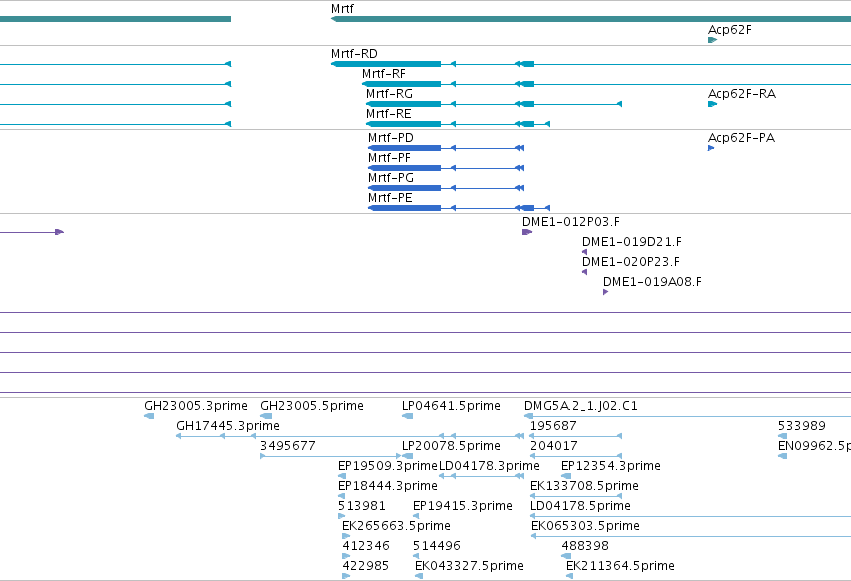This screenshot has height=581, width=851.
Task: Click the Acp62F gene label
Action: (729, 30)
